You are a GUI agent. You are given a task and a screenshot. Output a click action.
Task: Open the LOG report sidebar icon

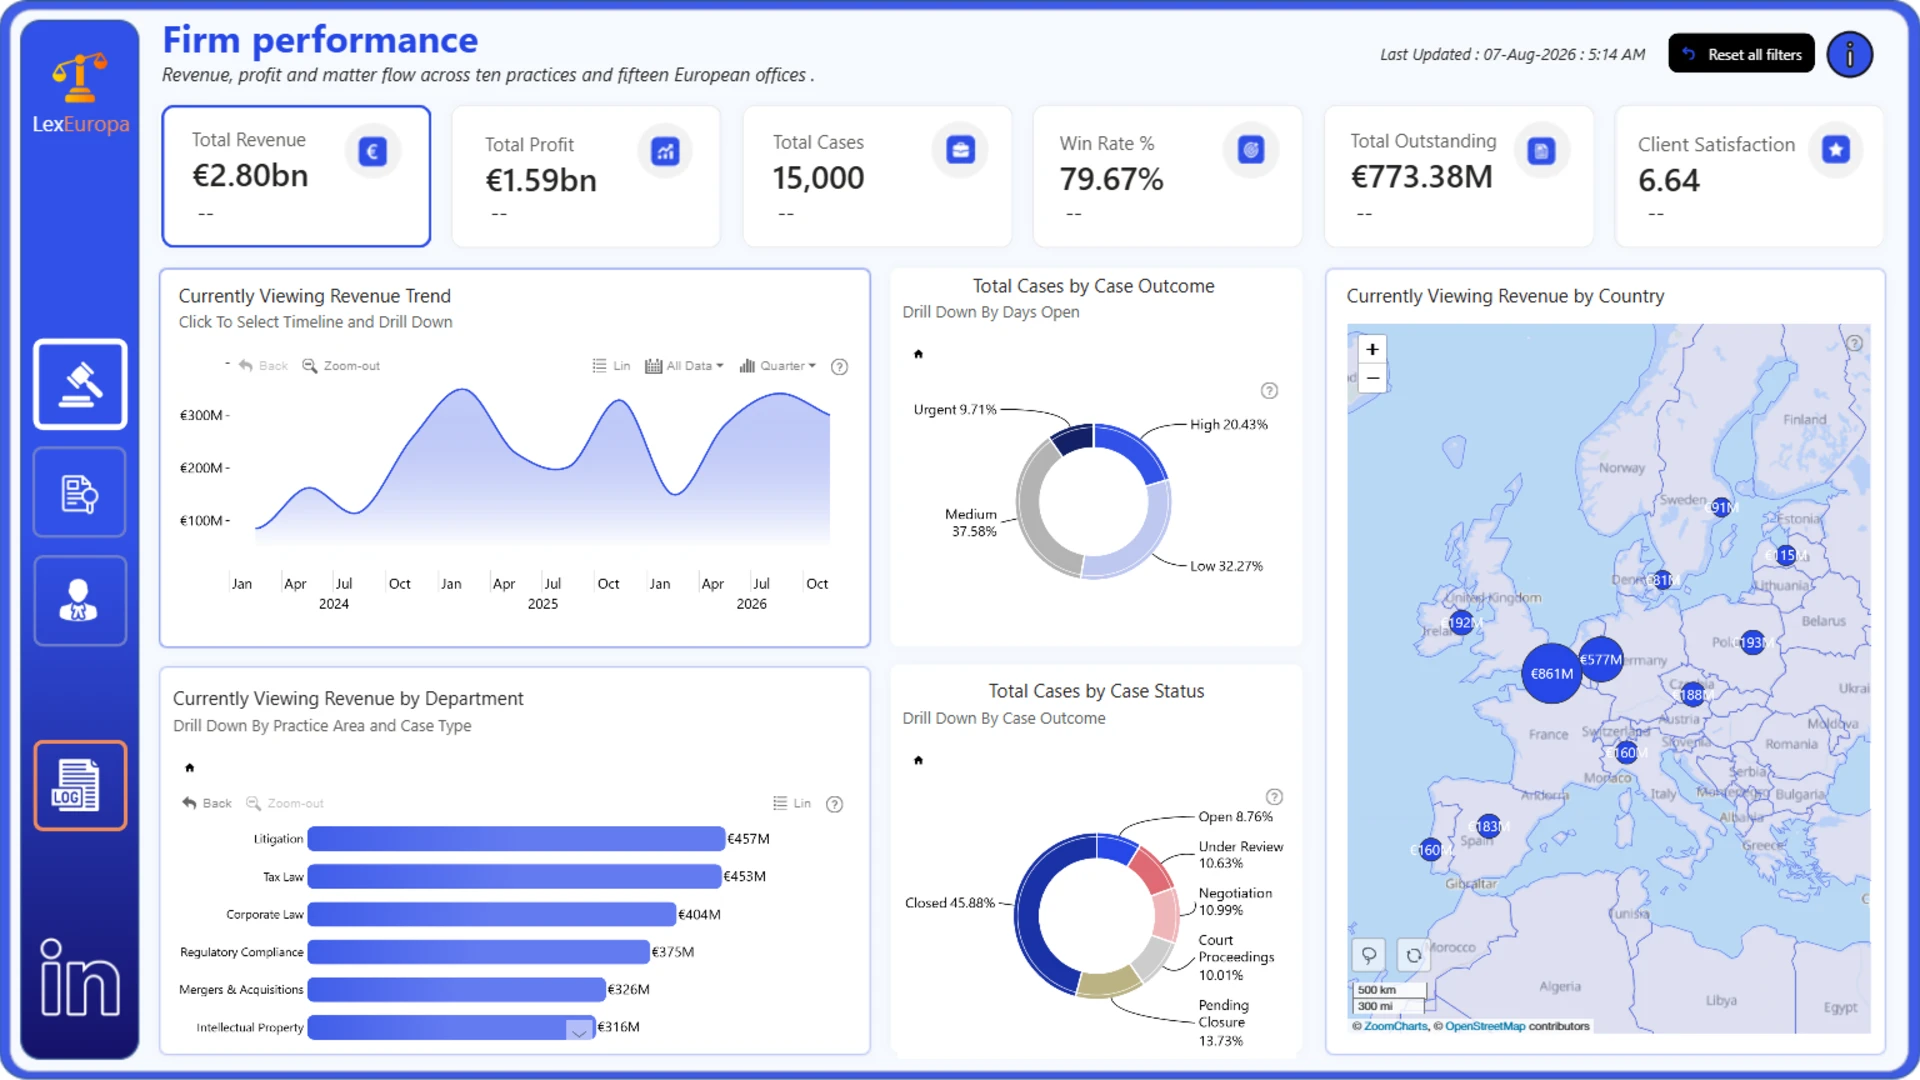80,786
